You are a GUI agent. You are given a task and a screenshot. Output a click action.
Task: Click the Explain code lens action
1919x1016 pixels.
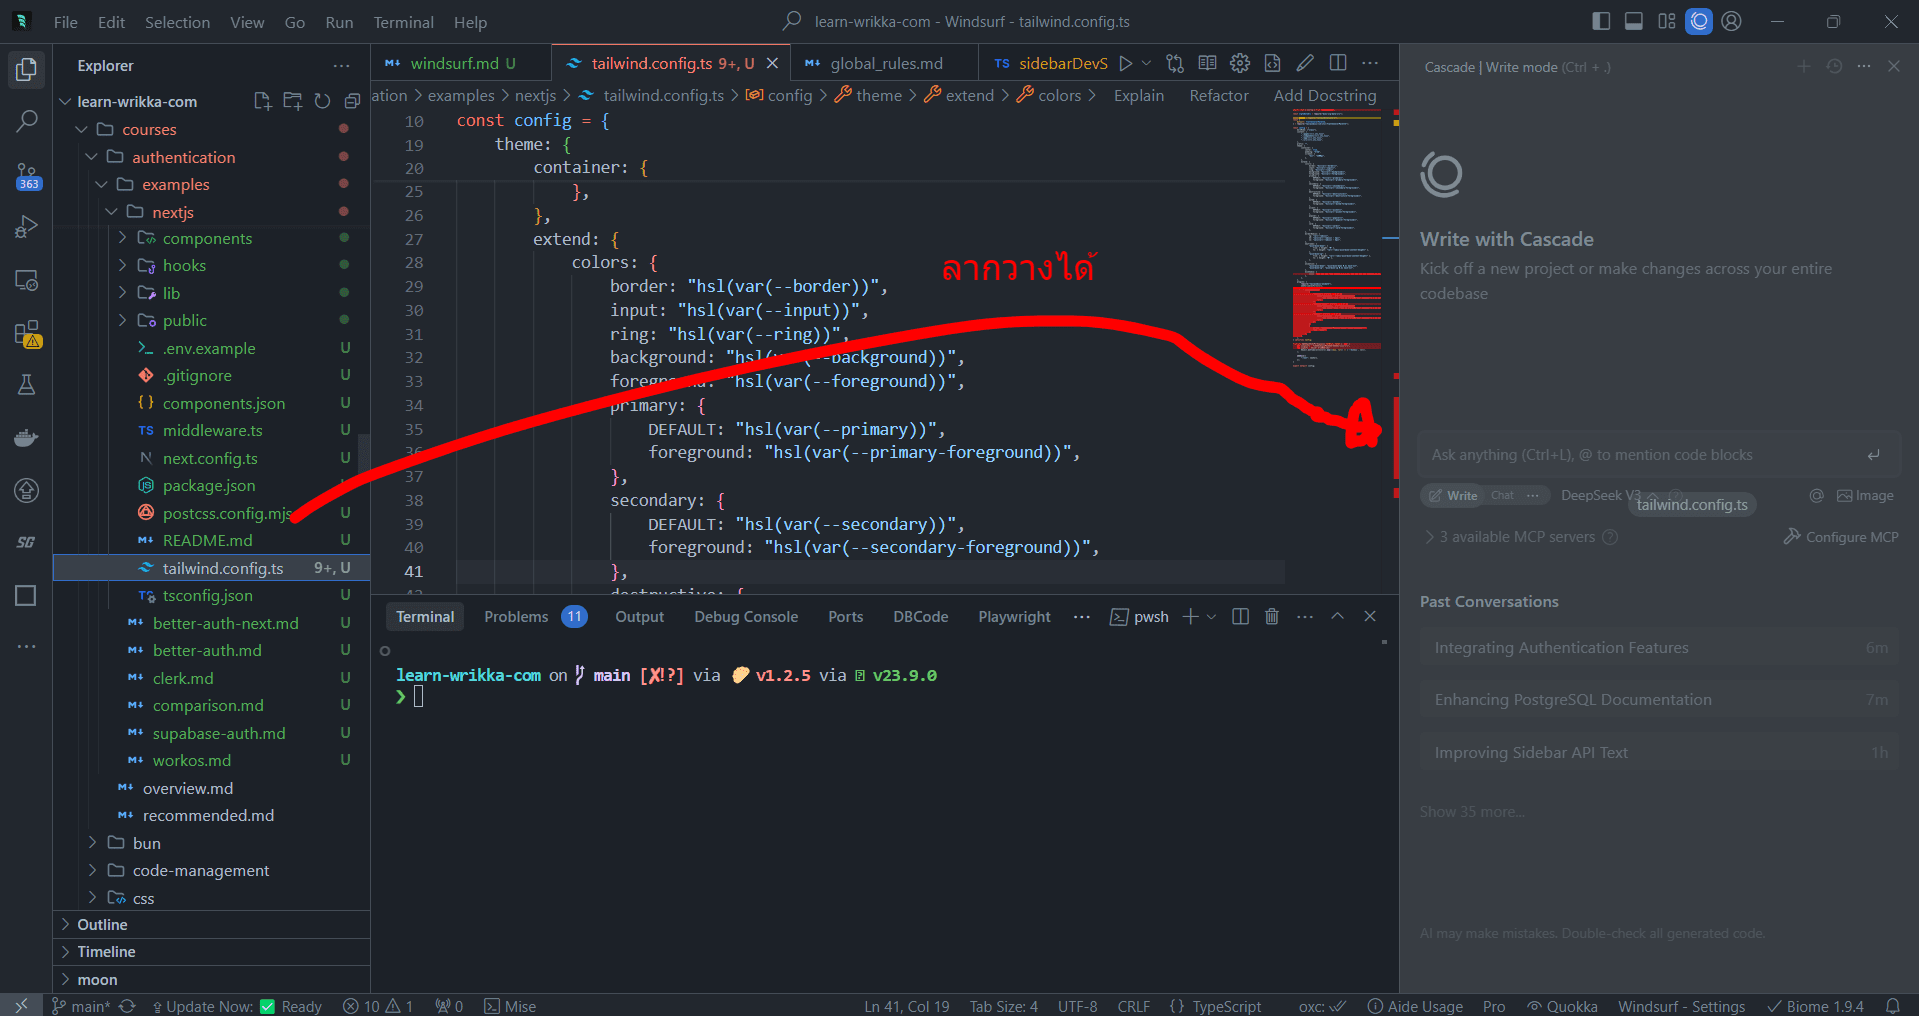[x=1138, y=95]
